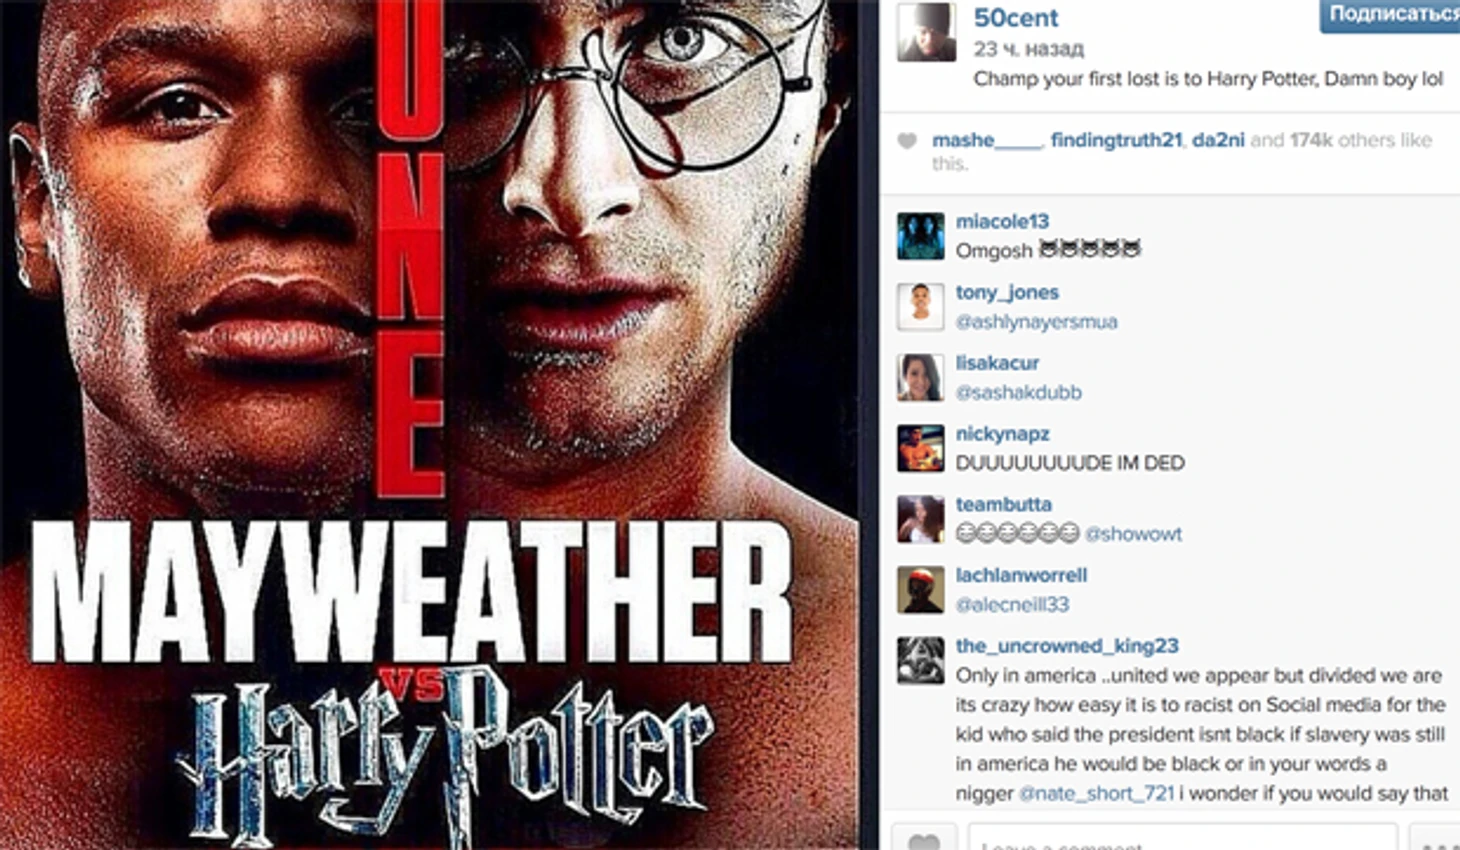Click lachlanworrell avatar icon
Image resolution: width=1460 pixels, height=850 pixels.
point(921,590)
